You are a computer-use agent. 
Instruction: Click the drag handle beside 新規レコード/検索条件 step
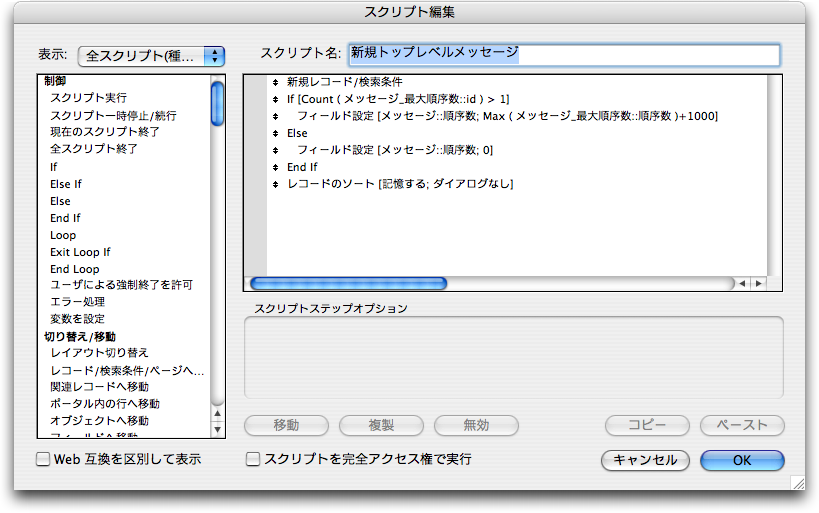click(275, 82)
